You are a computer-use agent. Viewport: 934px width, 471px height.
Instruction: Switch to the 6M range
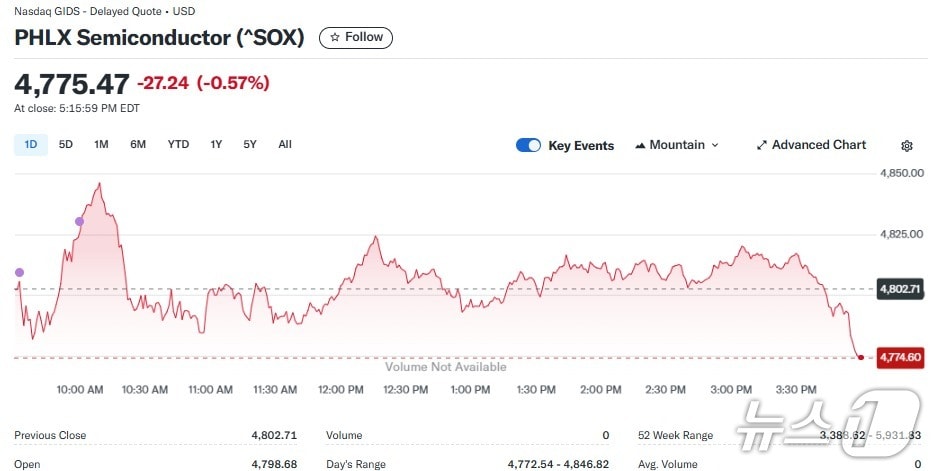point(138,144)
